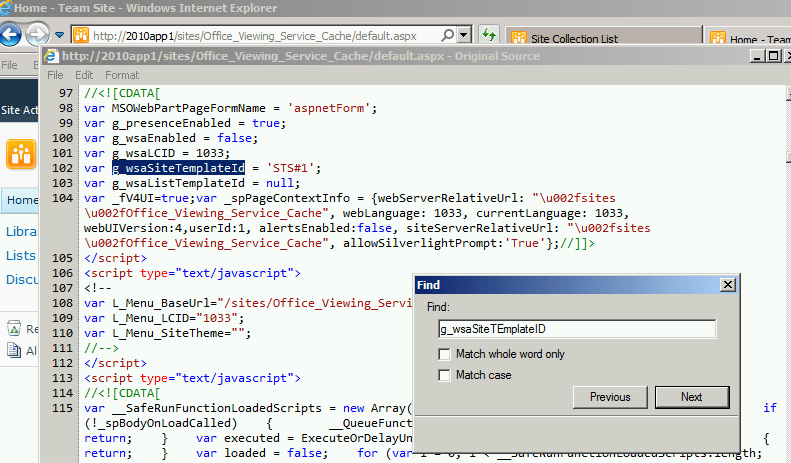Click L_Menu_SiteTheme variable on line 110
This screenshot has width=791, height=463.
click(x=167, y=333)
